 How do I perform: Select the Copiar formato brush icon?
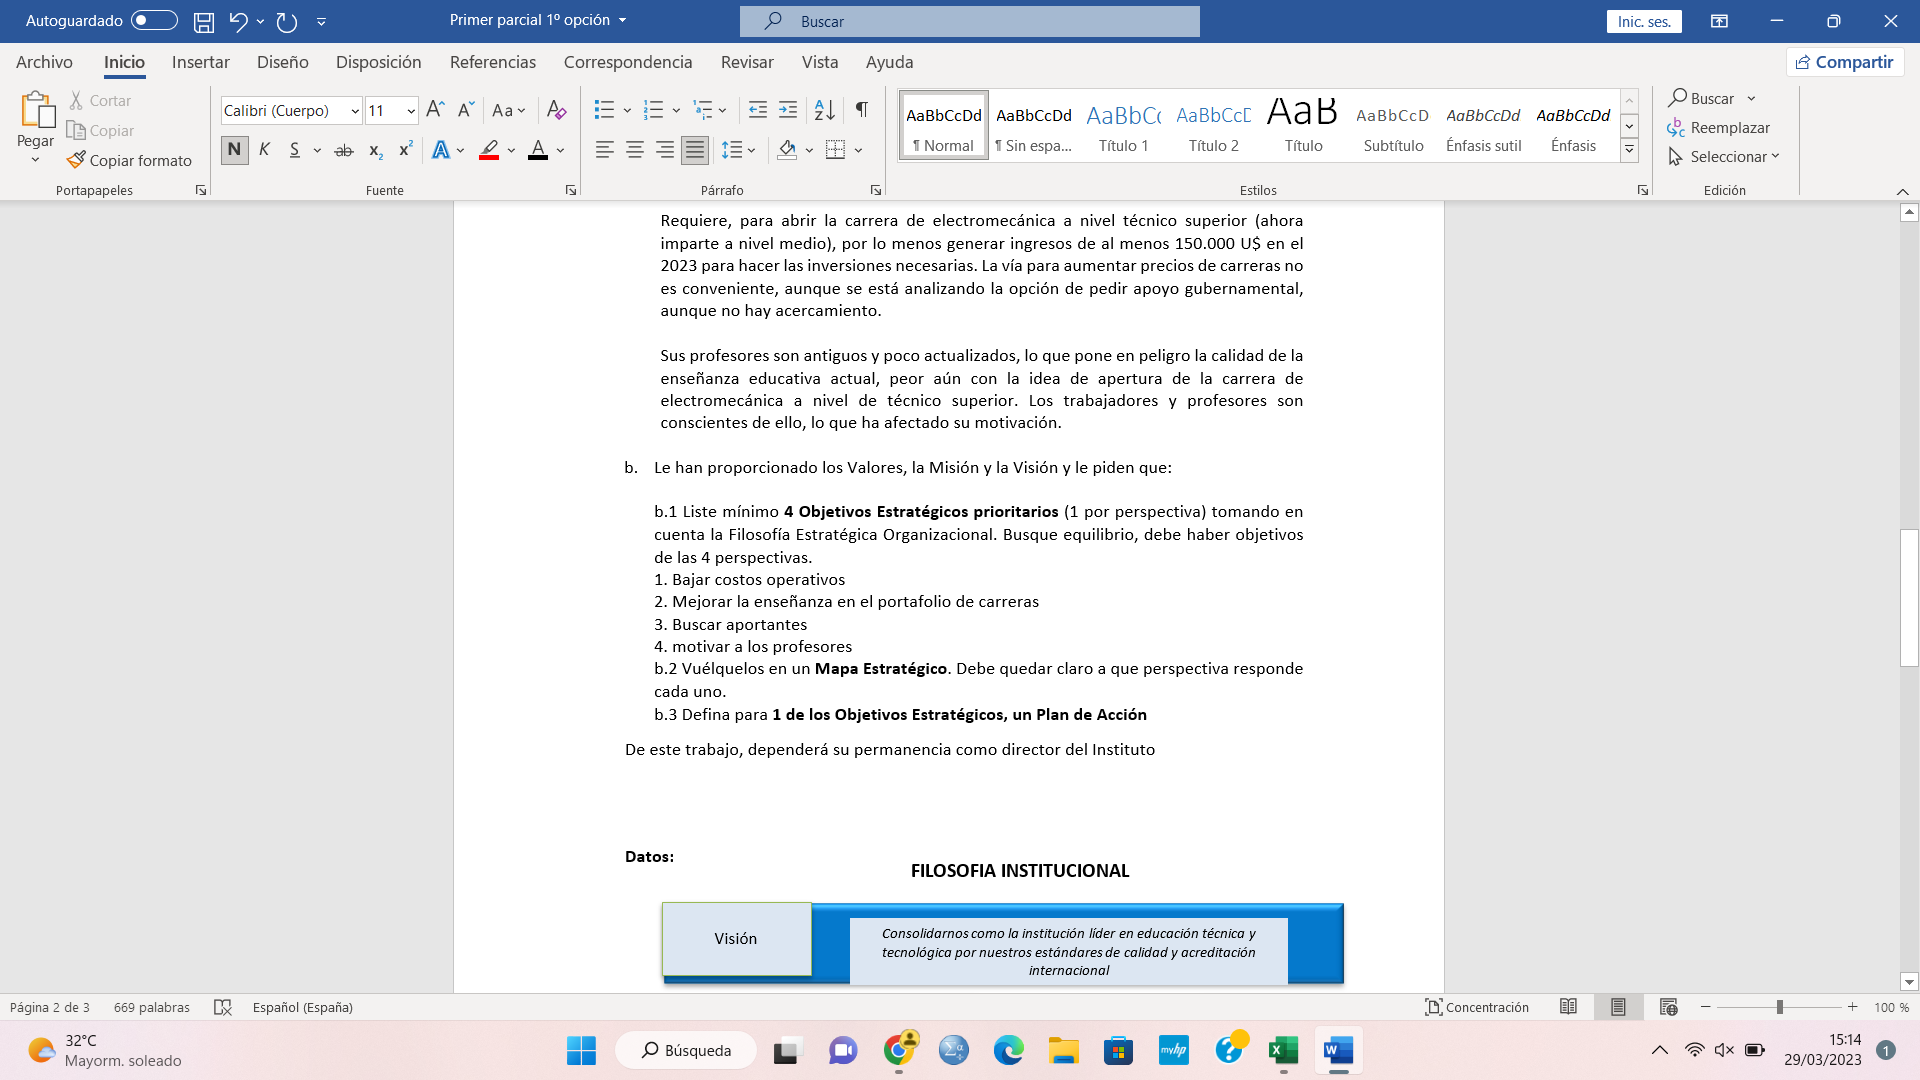(76, 160)
